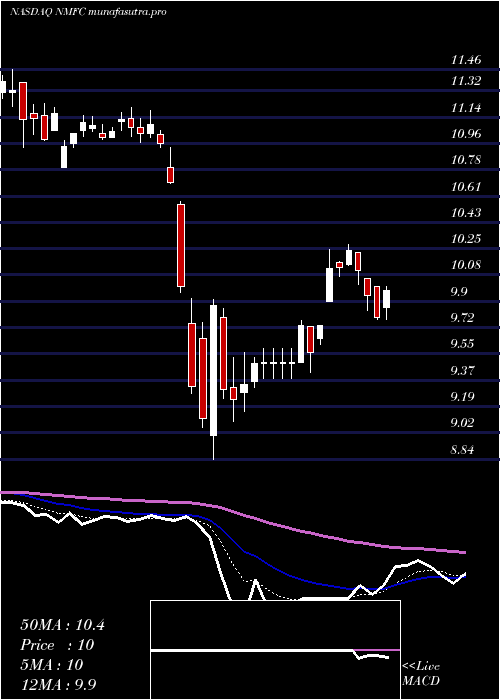
Task: Click the 9.37 price axis label
Action: click(x=462, y=371)
